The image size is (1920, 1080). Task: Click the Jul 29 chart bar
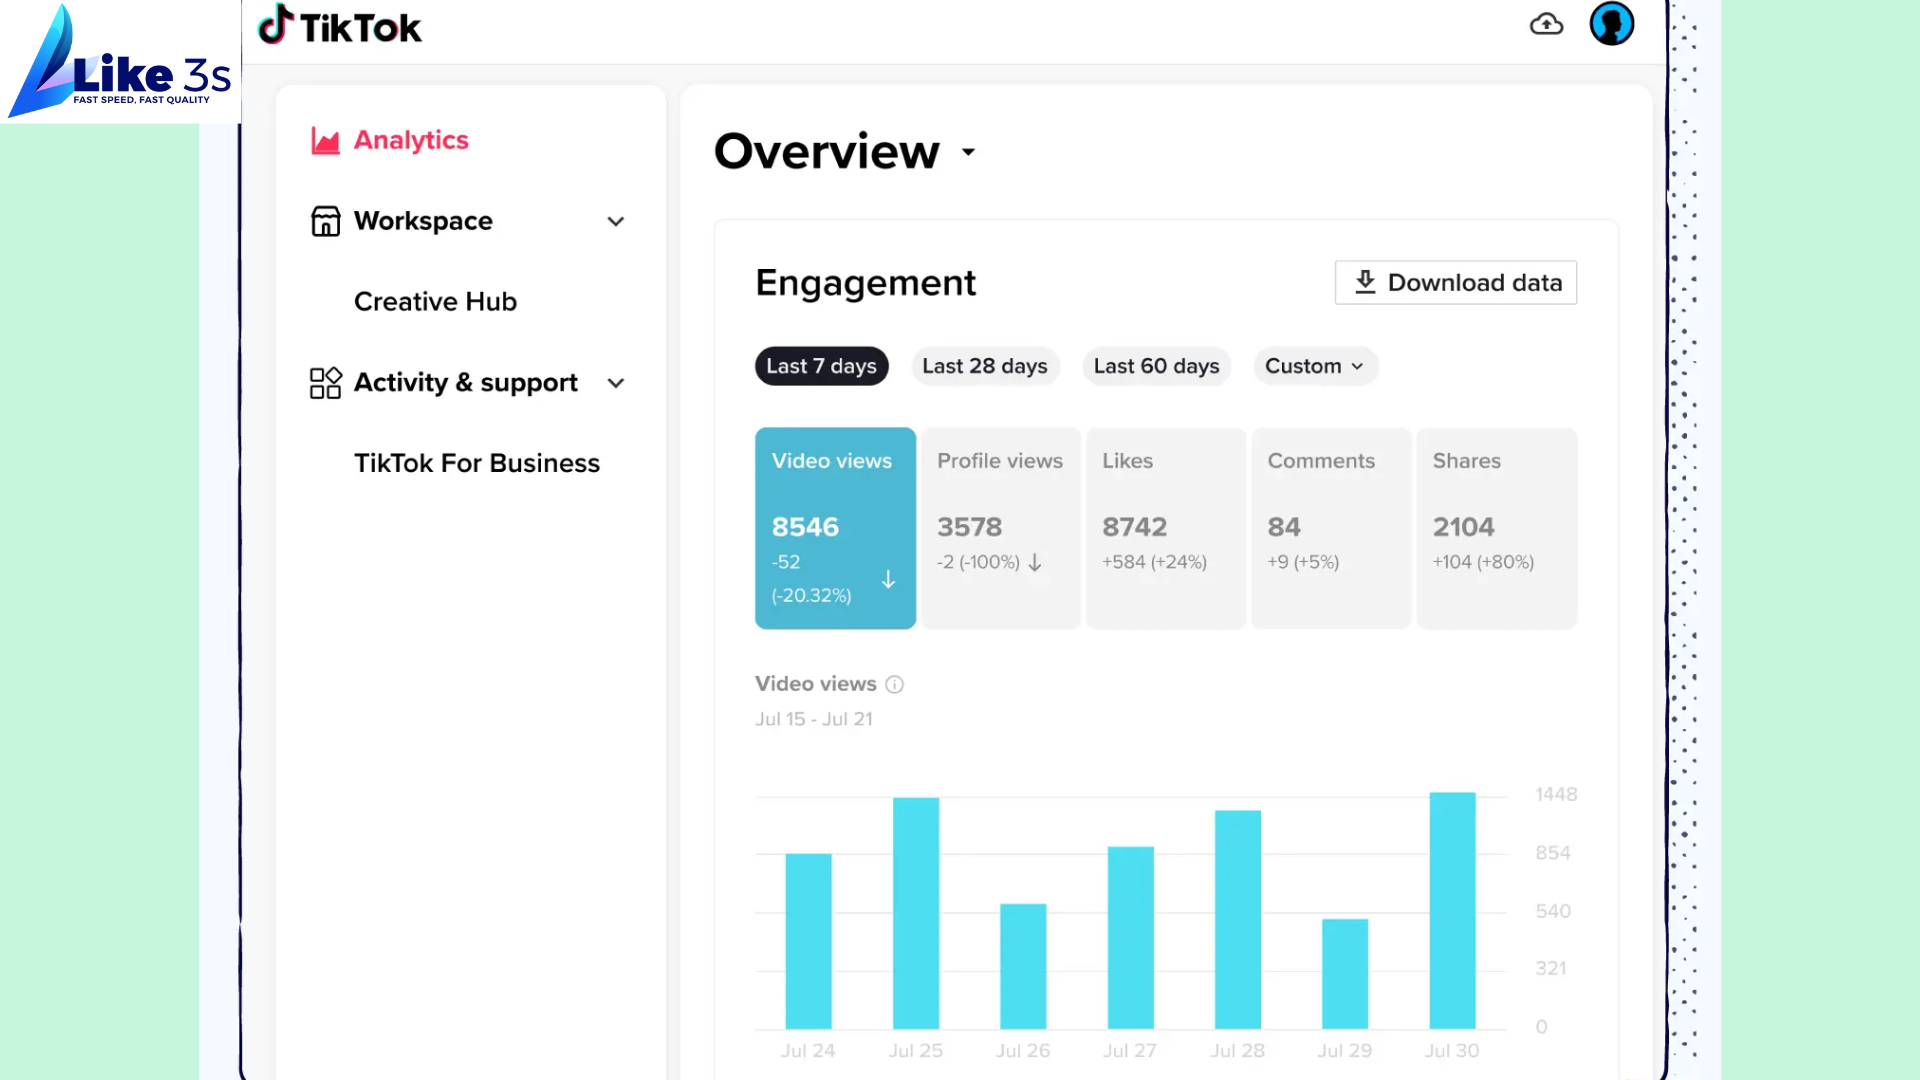click(1345, 974)
